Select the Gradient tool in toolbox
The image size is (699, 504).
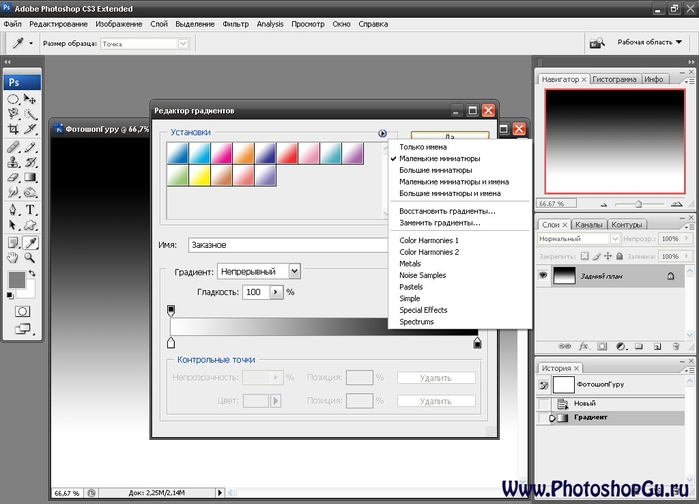(30, 177)
